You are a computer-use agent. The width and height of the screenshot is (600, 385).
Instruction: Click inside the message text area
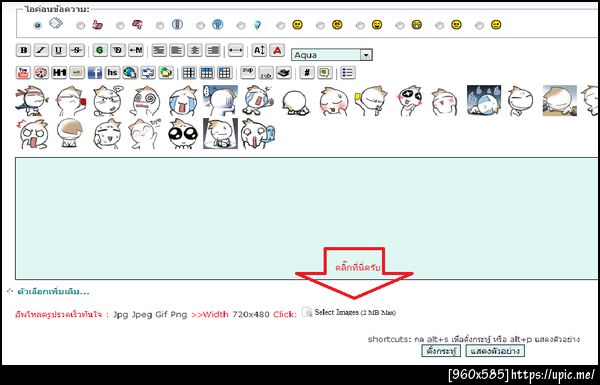click(306, 218)
